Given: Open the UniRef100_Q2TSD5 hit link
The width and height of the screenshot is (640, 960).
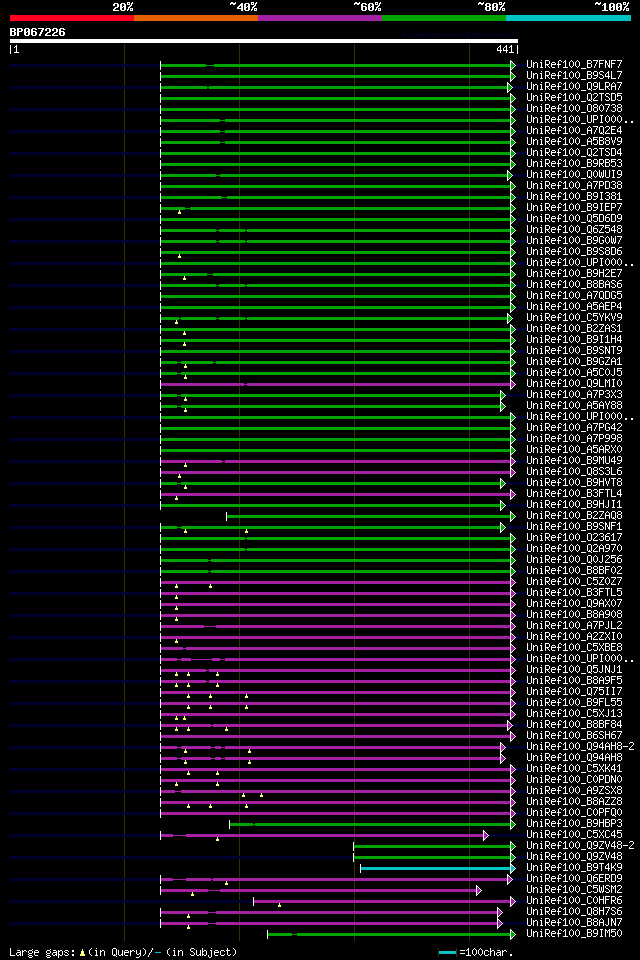Looking at the screenshot, I should tap(574, 97).
